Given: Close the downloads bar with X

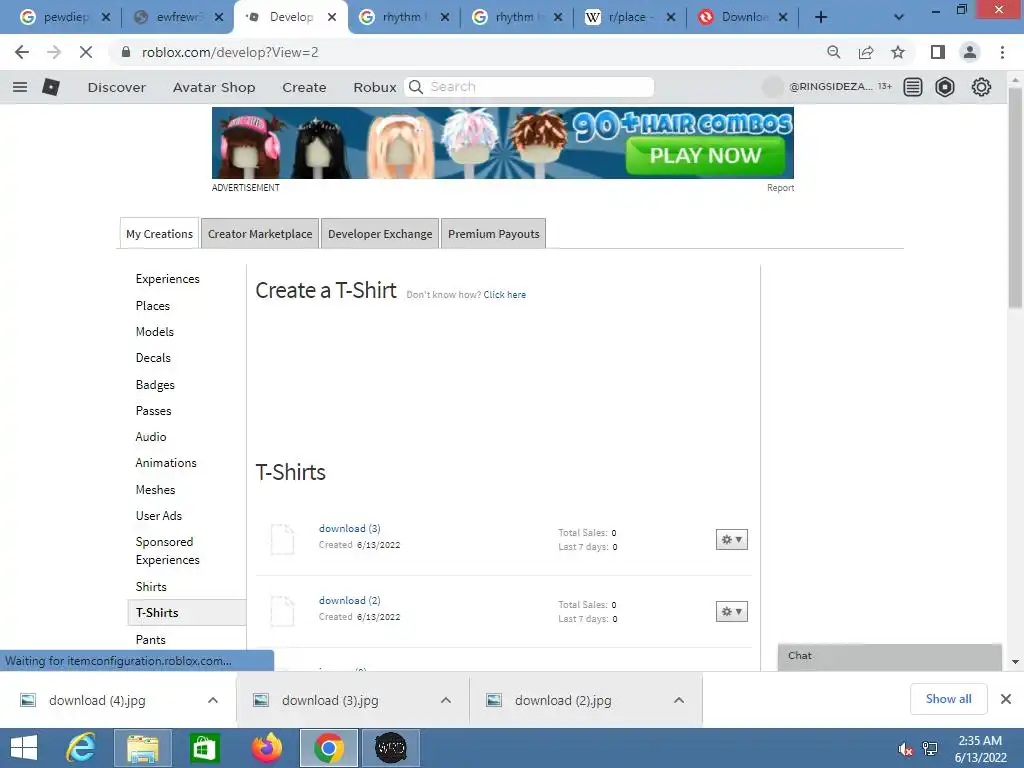Looking at the screenshot, I should click(1006, 699).
